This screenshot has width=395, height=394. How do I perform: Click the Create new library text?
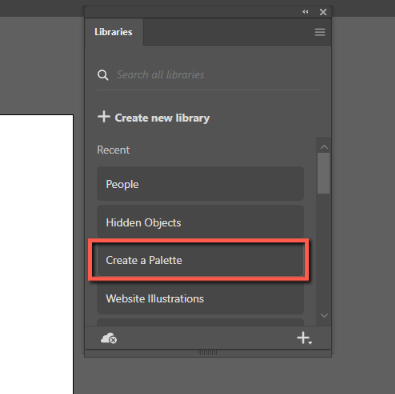coord(162,118)
